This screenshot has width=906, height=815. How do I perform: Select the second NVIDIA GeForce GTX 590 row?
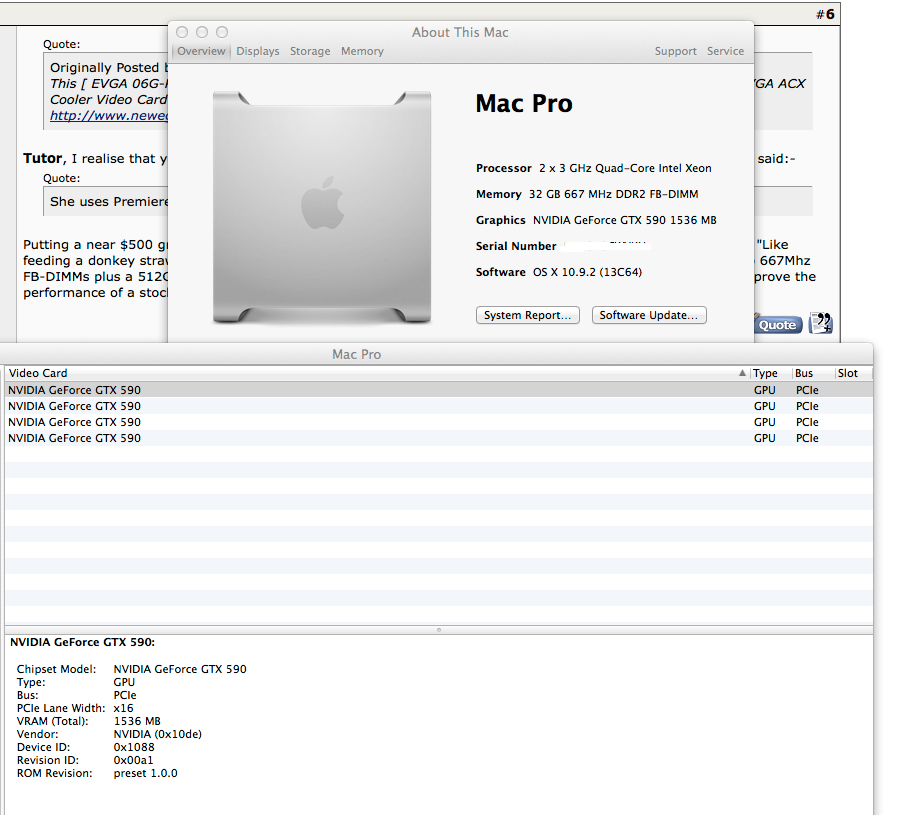tap(439, 406)
